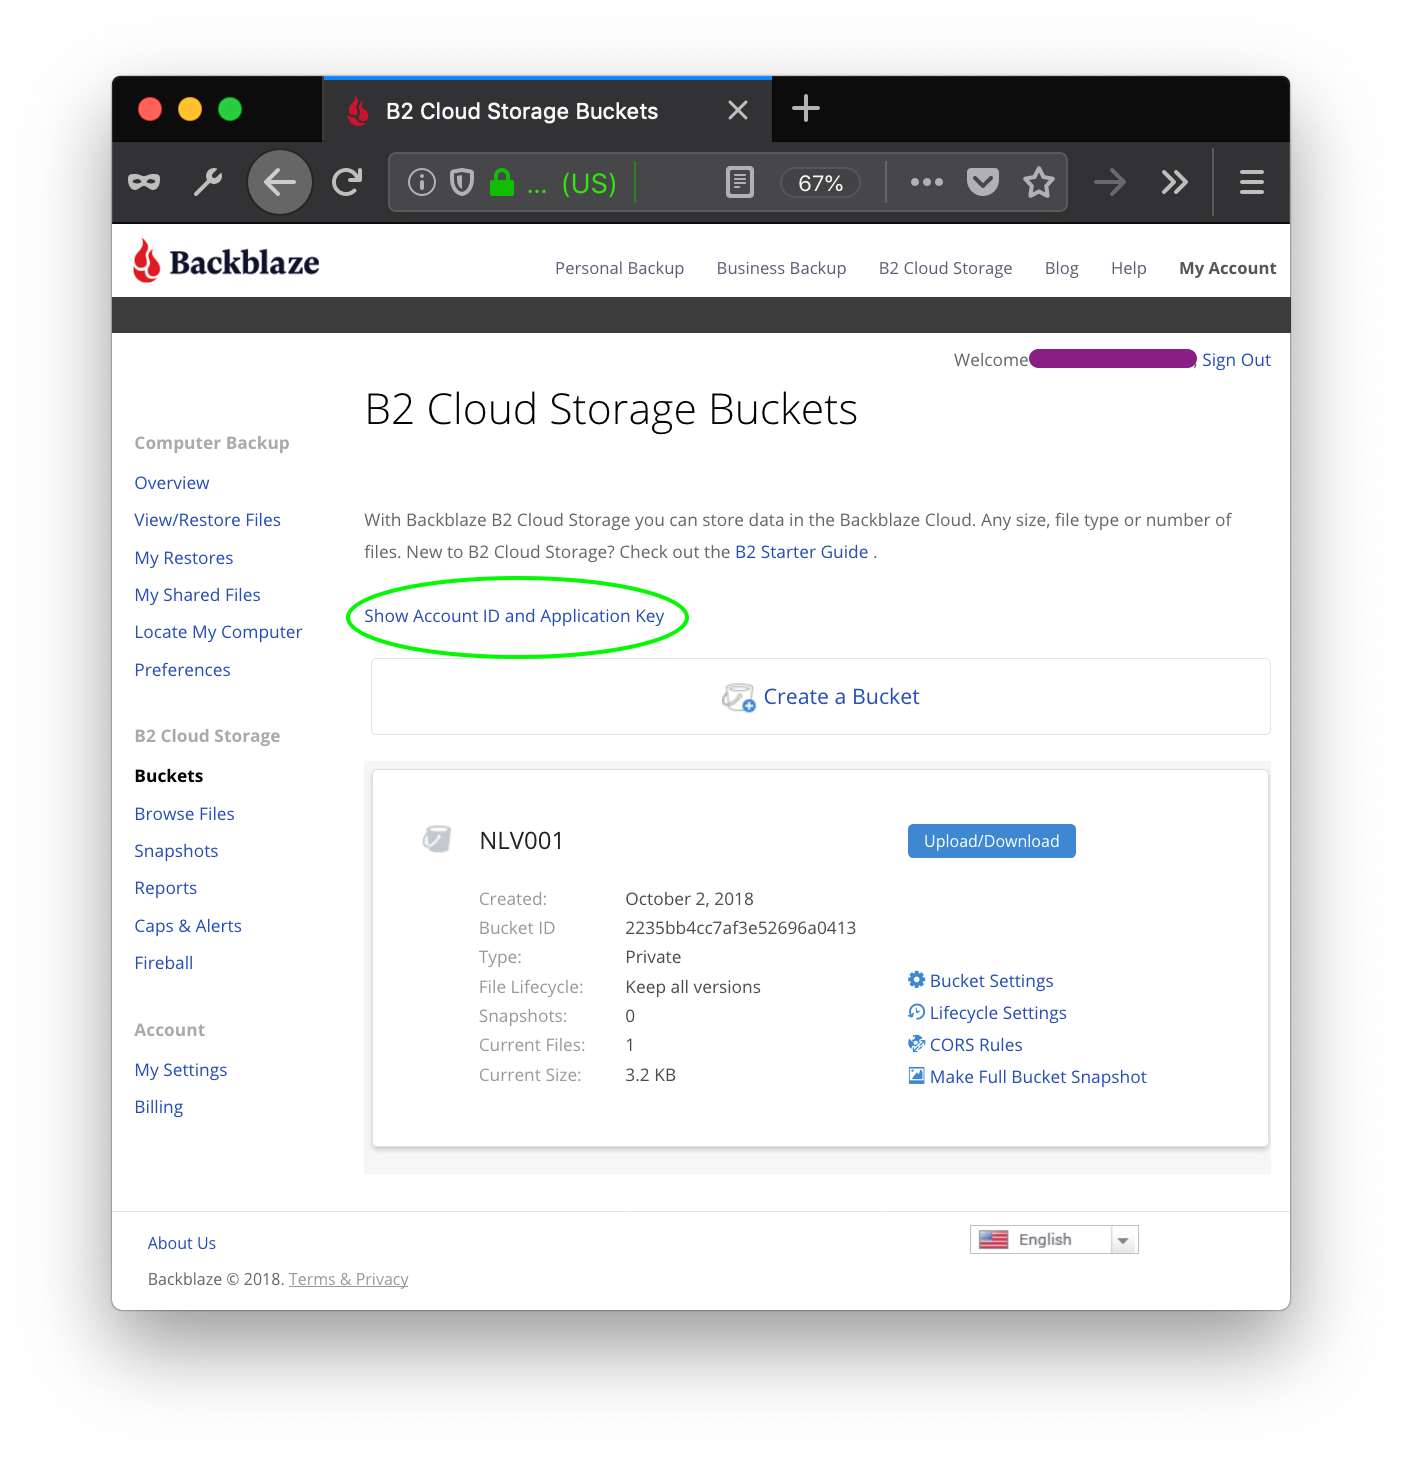
Task: Click the Bucket Settings gear icon
Action: 916,980
